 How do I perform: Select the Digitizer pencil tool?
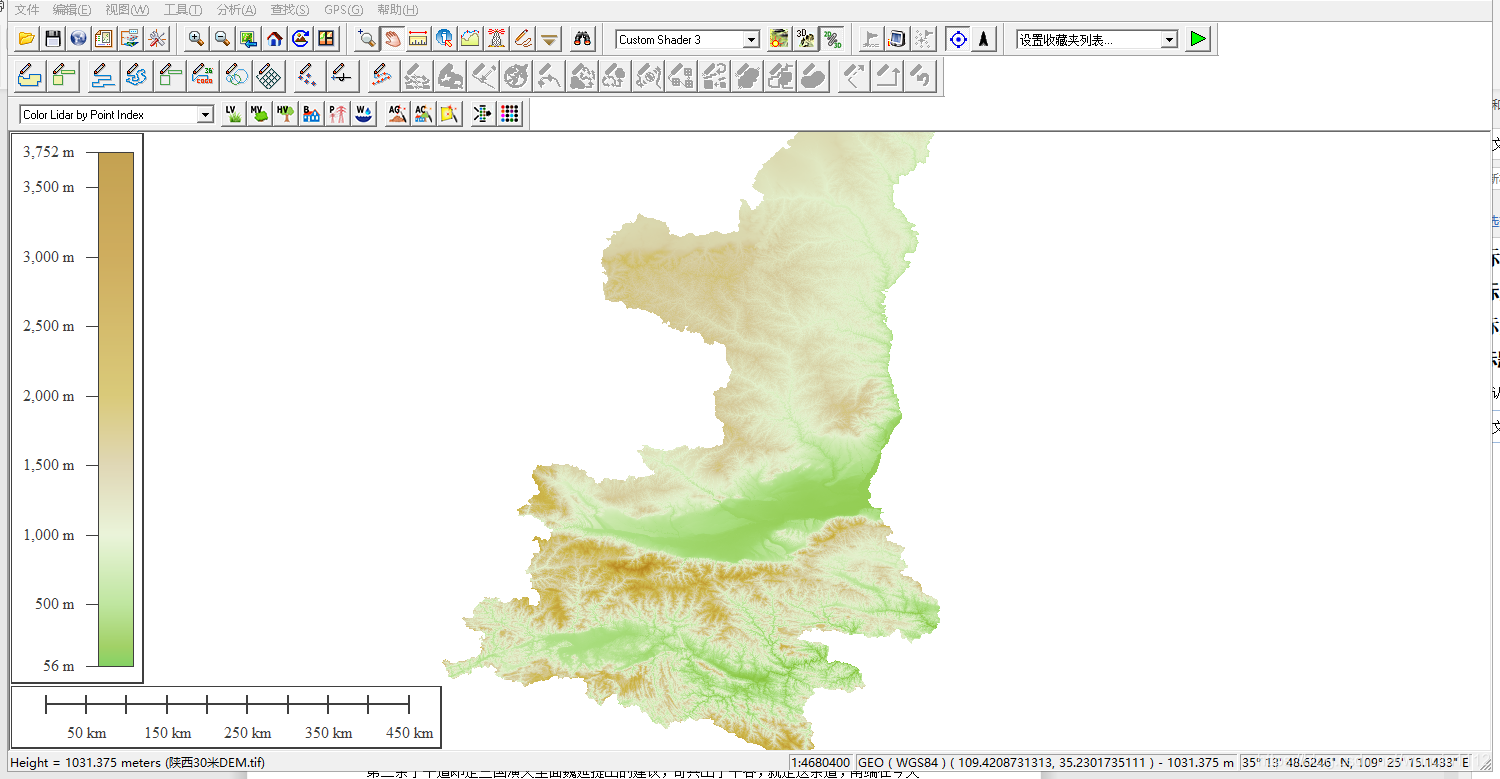coord(522,39)
